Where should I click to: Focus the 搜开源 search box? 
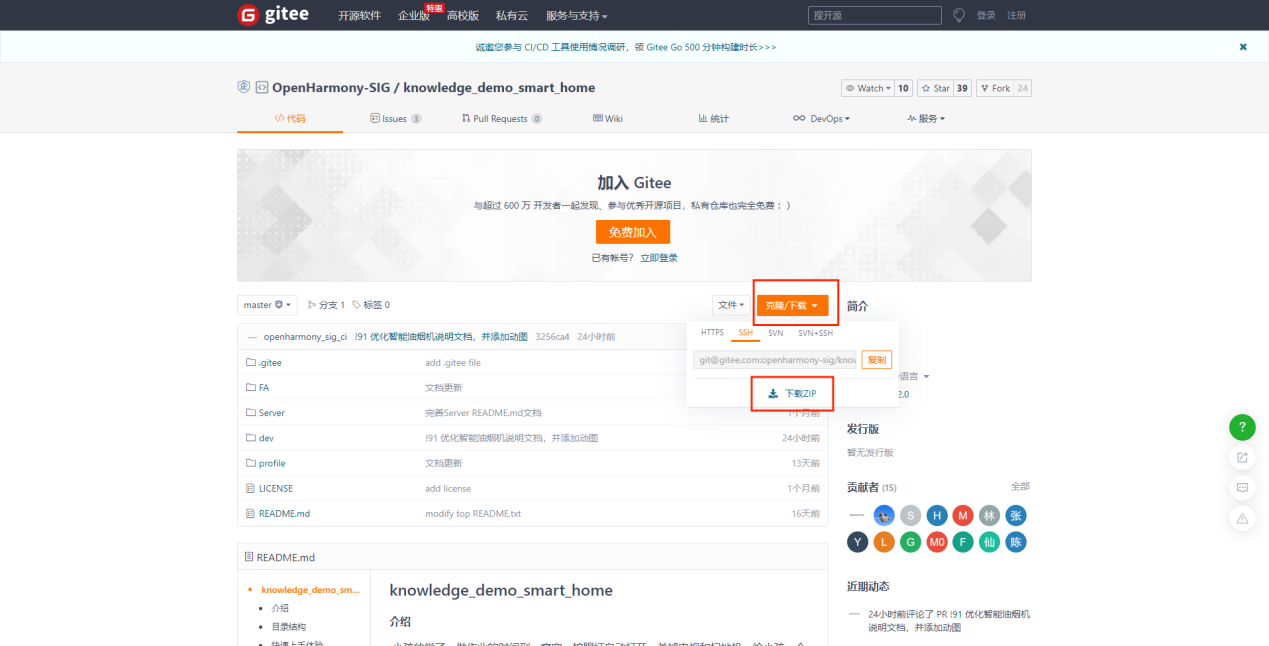point(875,15)
